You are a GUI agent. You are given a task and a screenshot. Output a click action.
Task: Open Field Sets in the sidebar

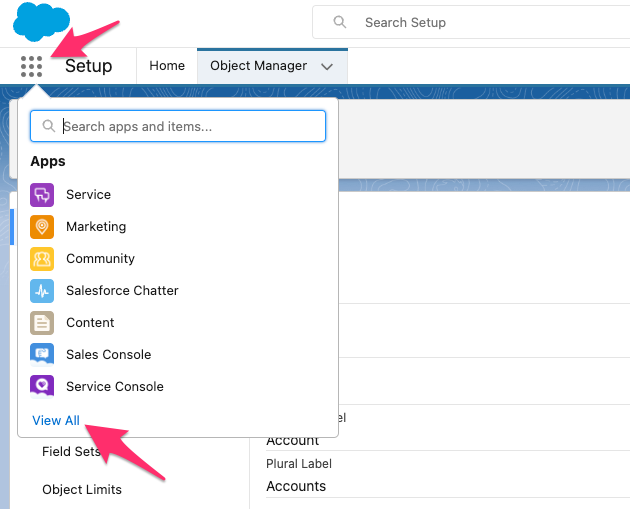click(x=71, y=452)
